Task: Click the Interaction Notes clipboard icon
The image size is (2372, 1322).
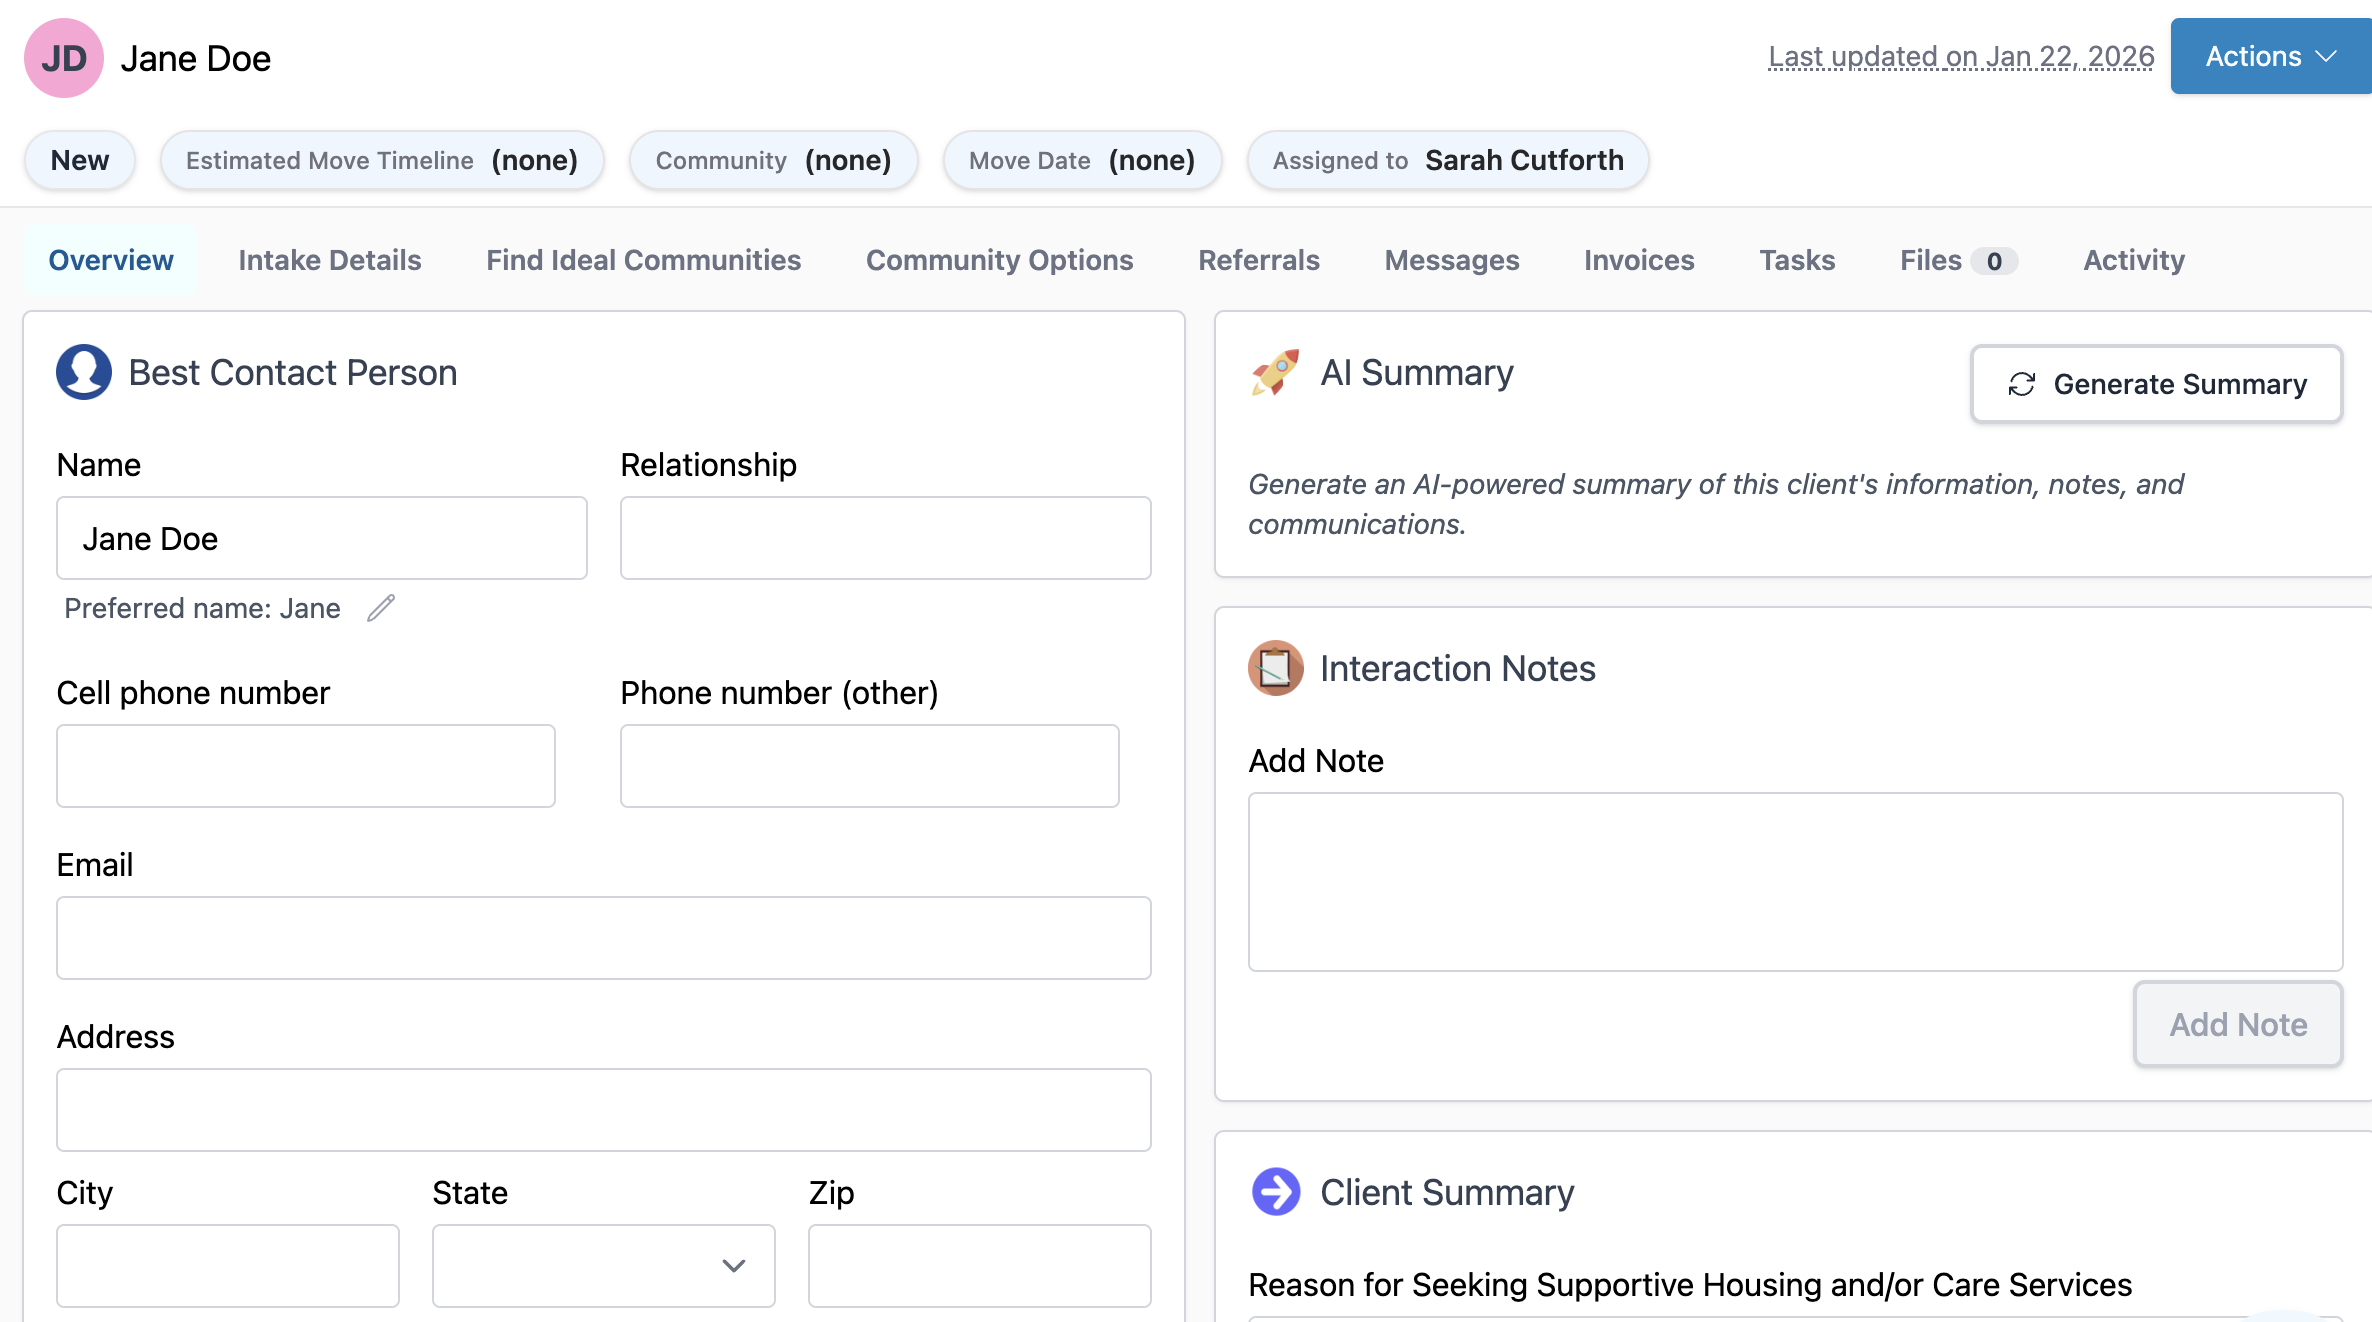Action: pyautogui.click(x=1276, y=668)
